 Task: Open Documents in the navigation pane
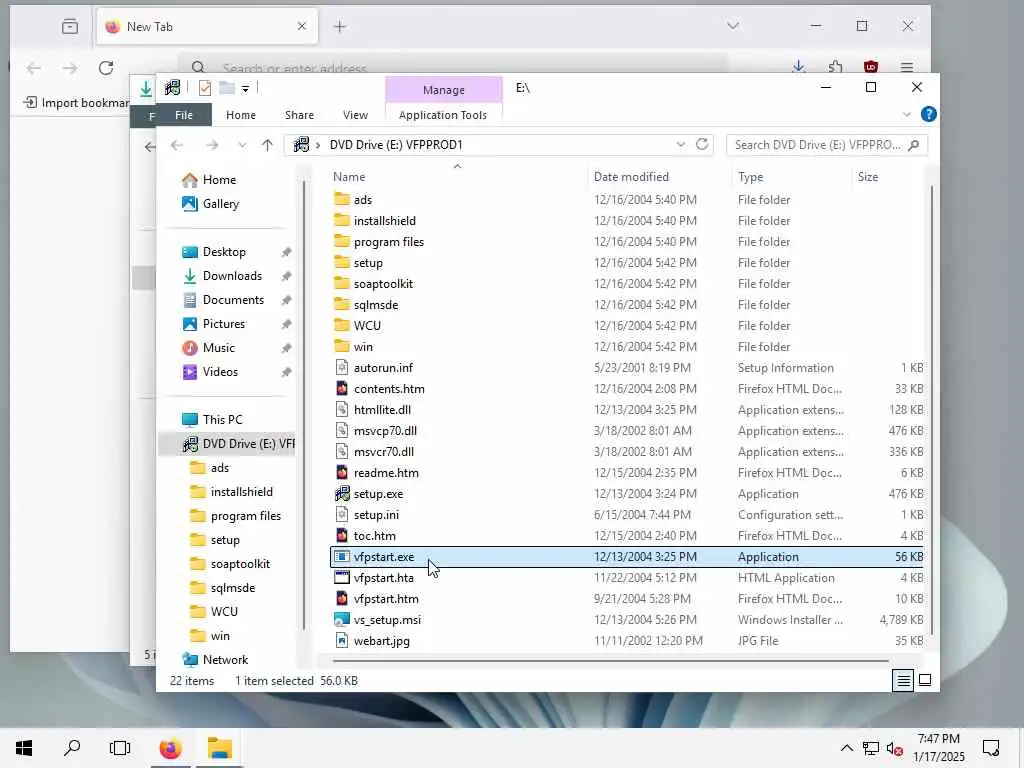(233, 300)
